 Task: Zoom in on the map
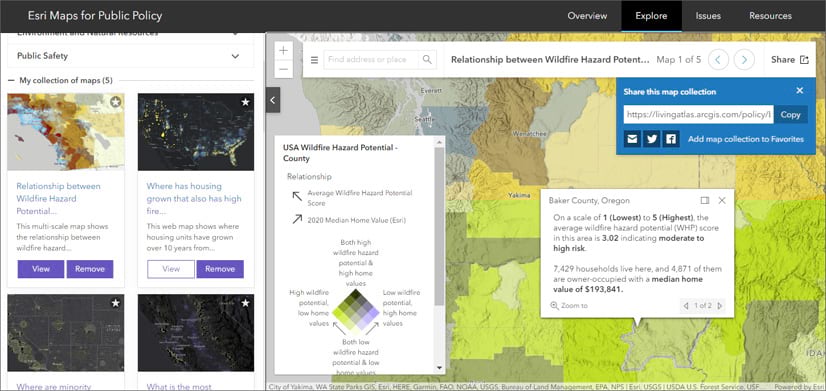(283, 51)
